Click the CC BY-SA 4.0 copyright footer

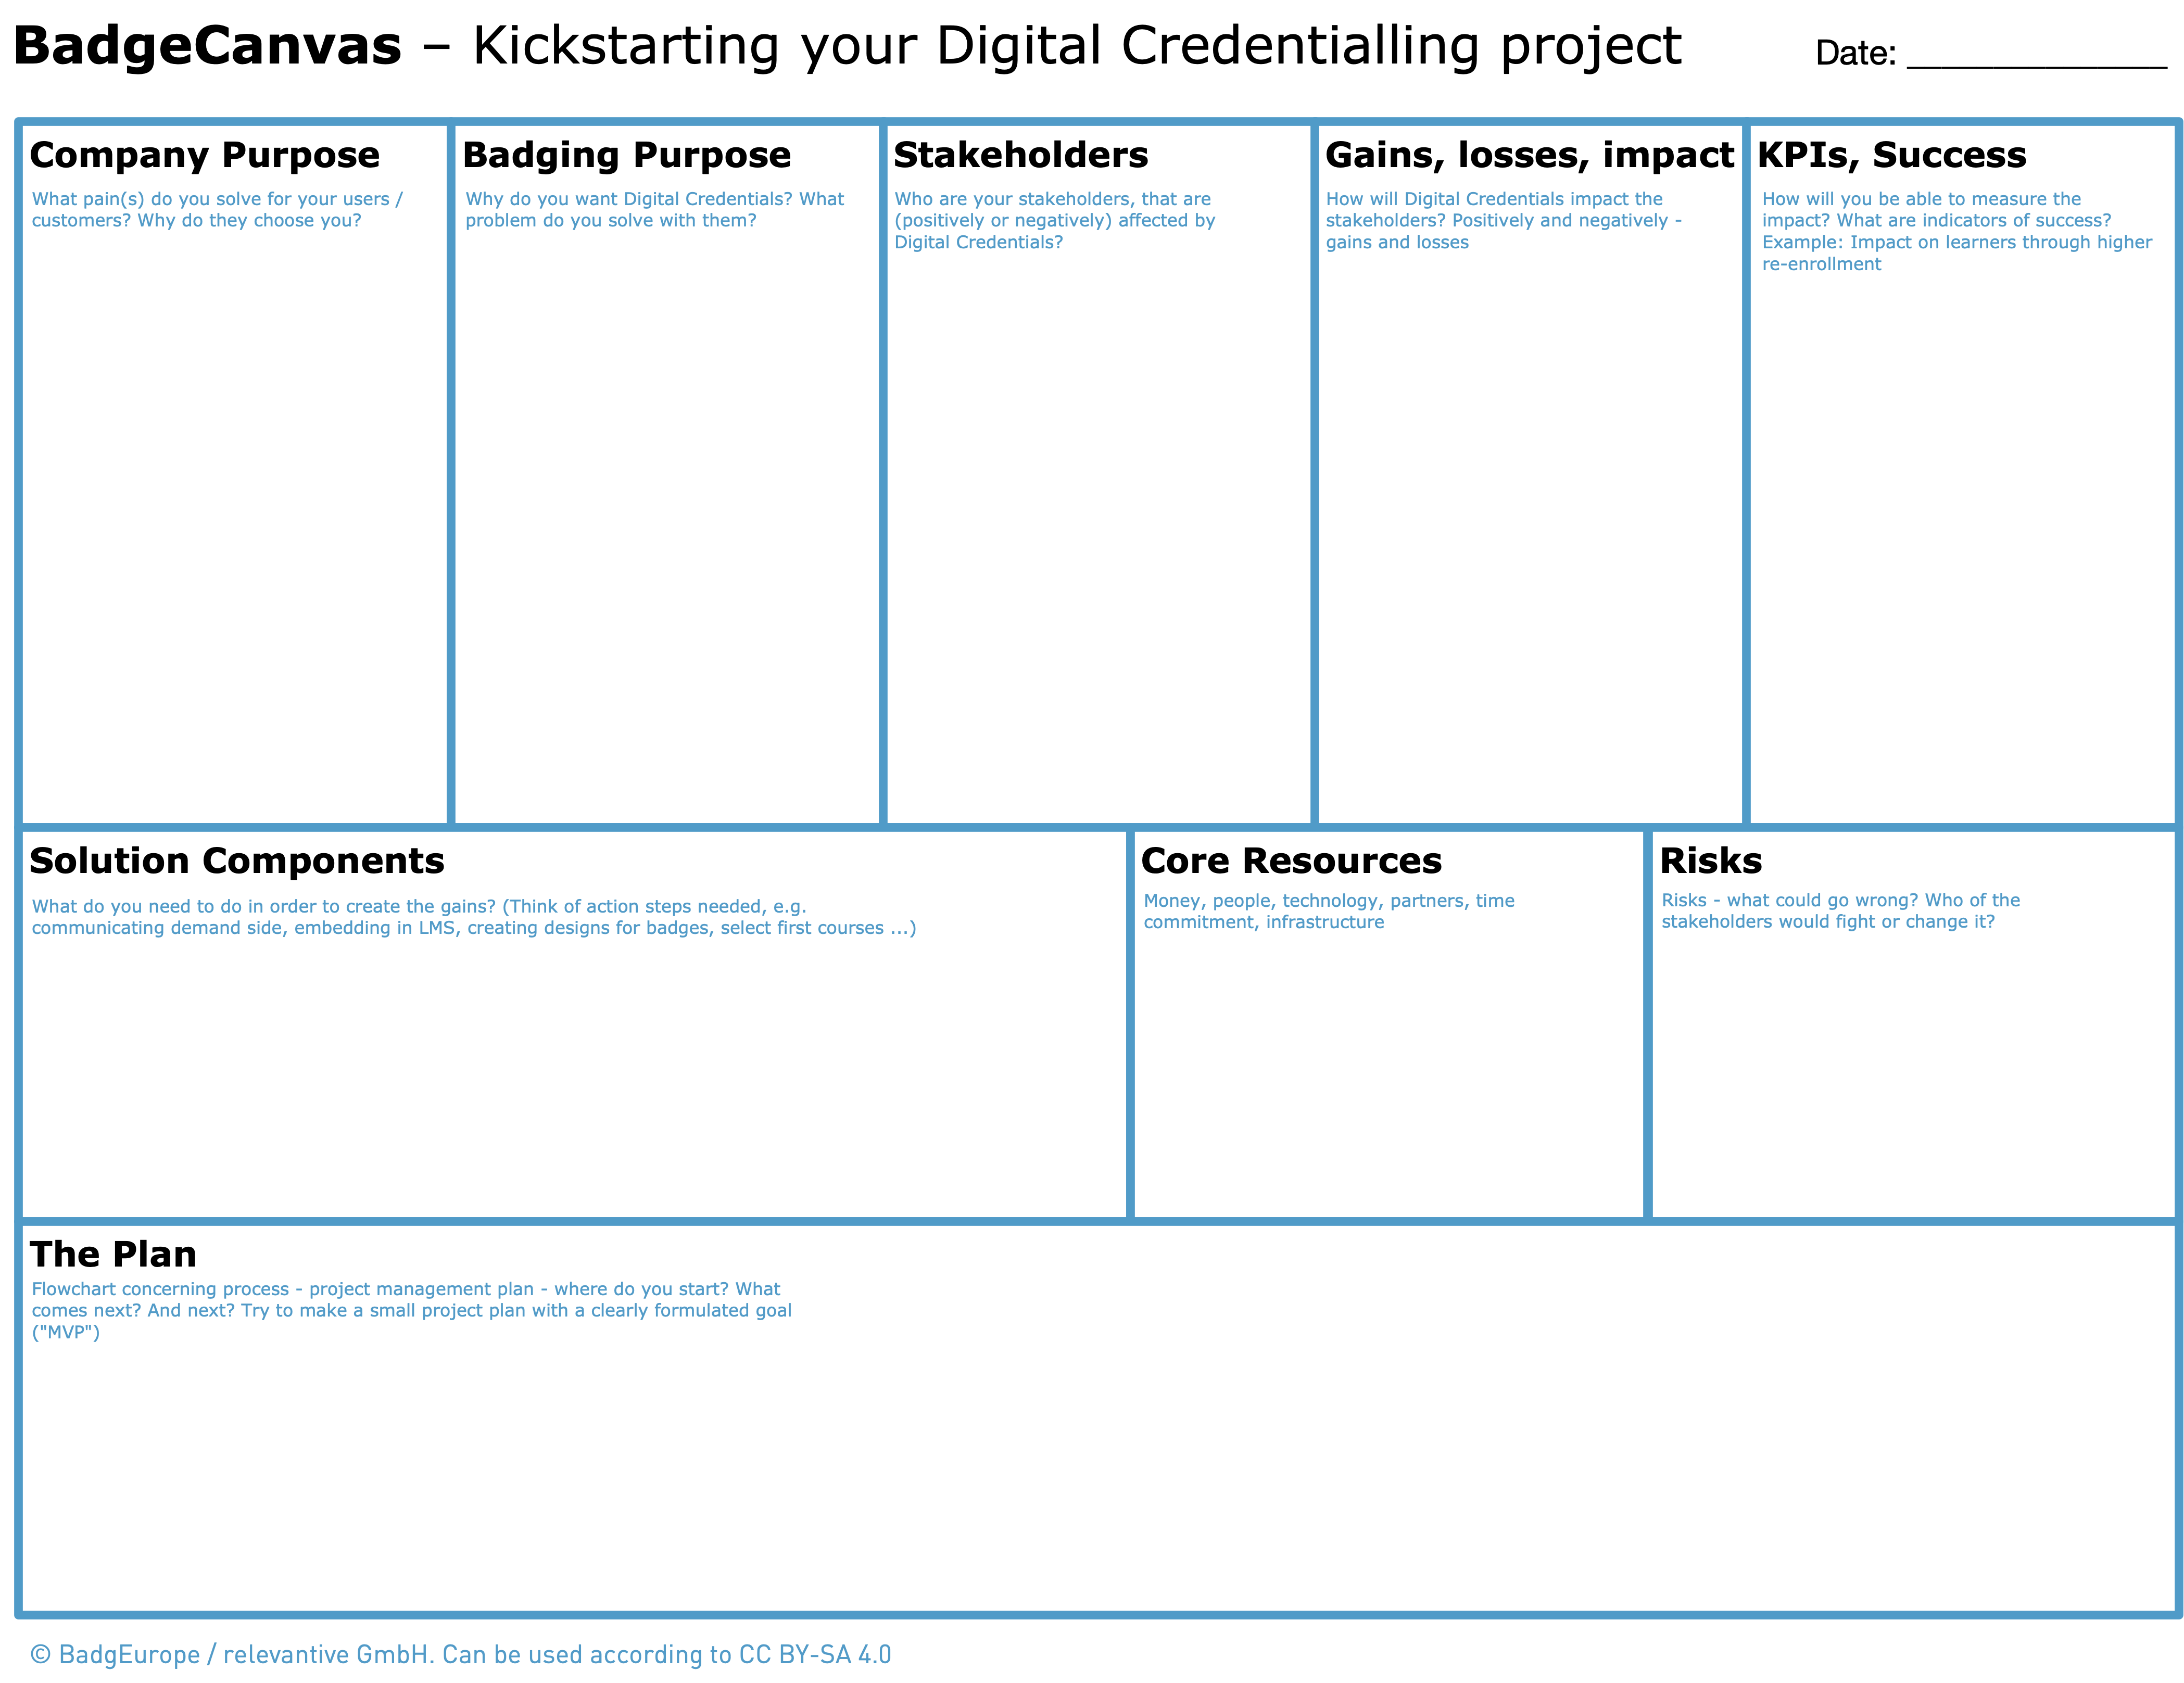460,1654
